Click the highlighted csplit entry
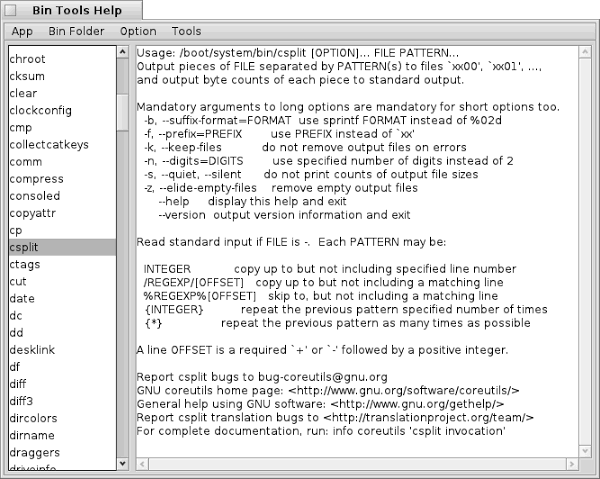 pos(60,246)
